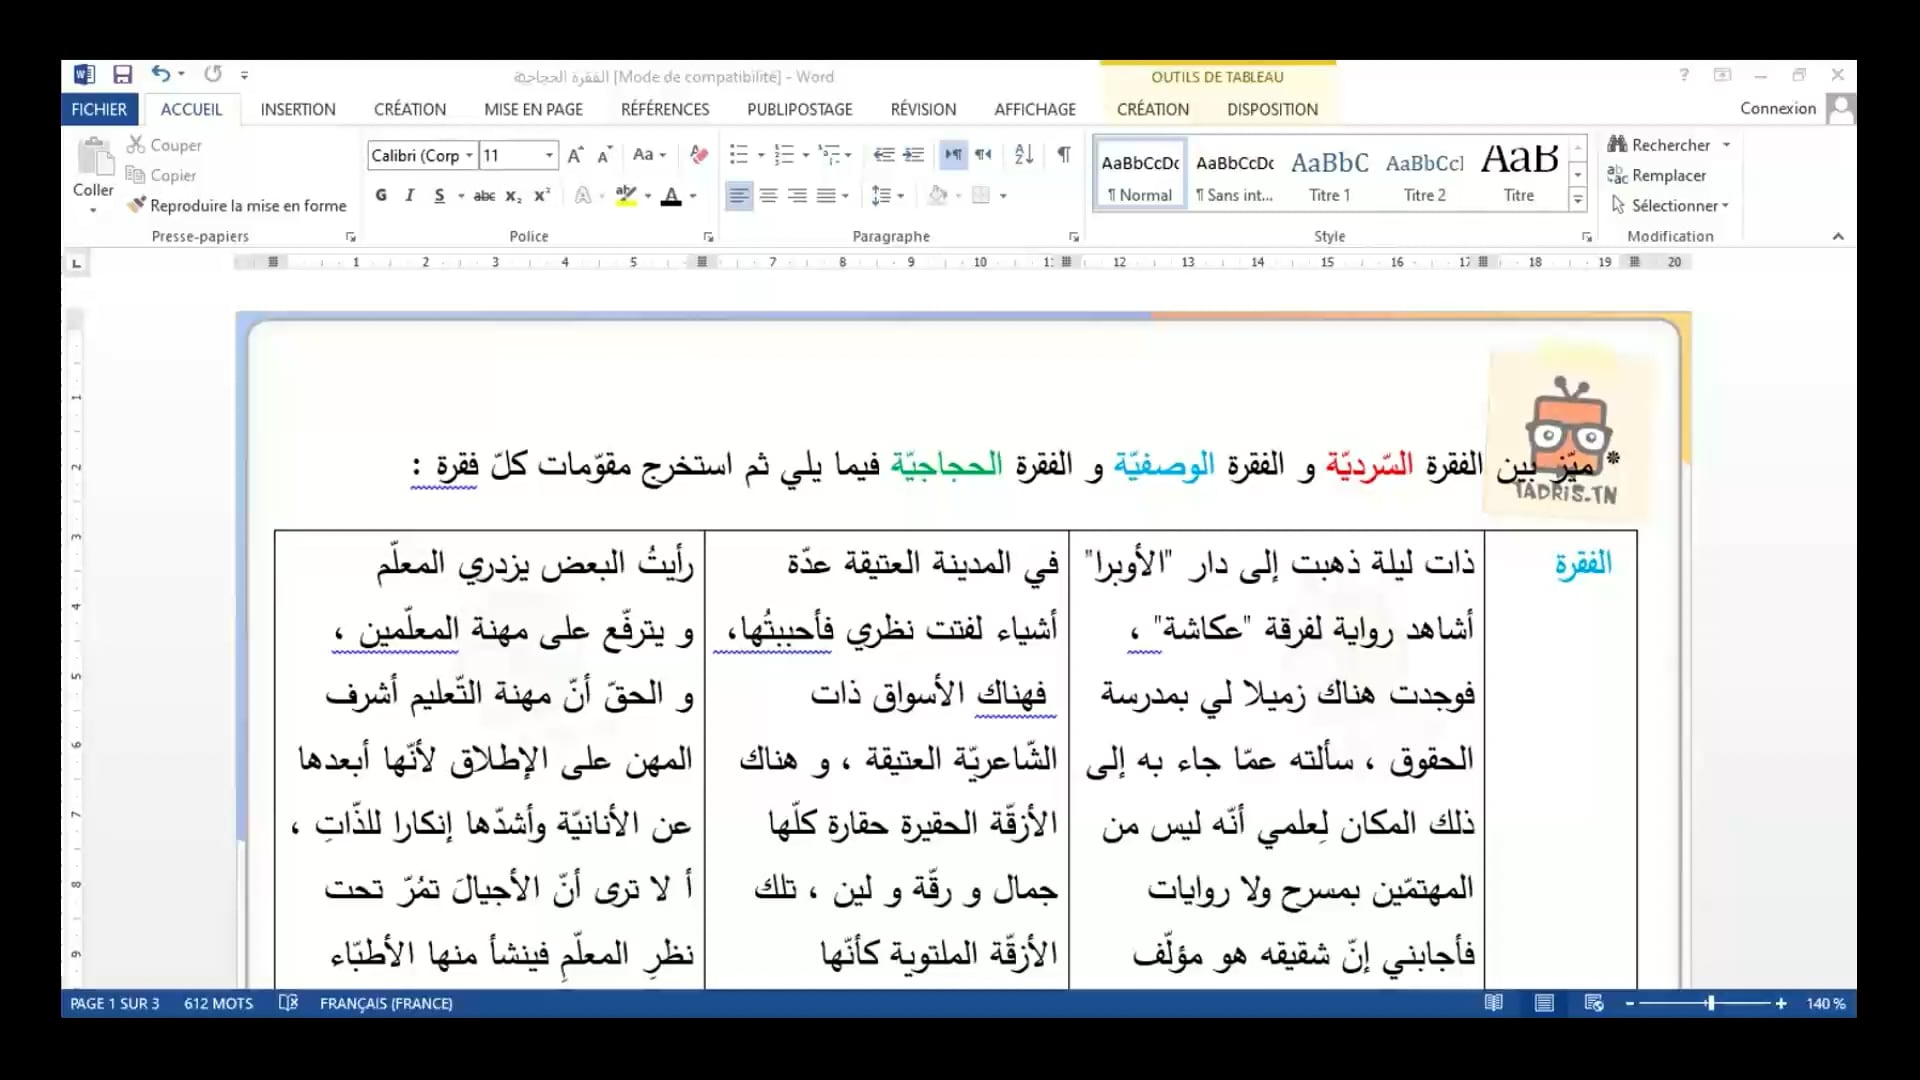
Task: Click the zoom slider in status bar
Action: pos(1710,1003)
